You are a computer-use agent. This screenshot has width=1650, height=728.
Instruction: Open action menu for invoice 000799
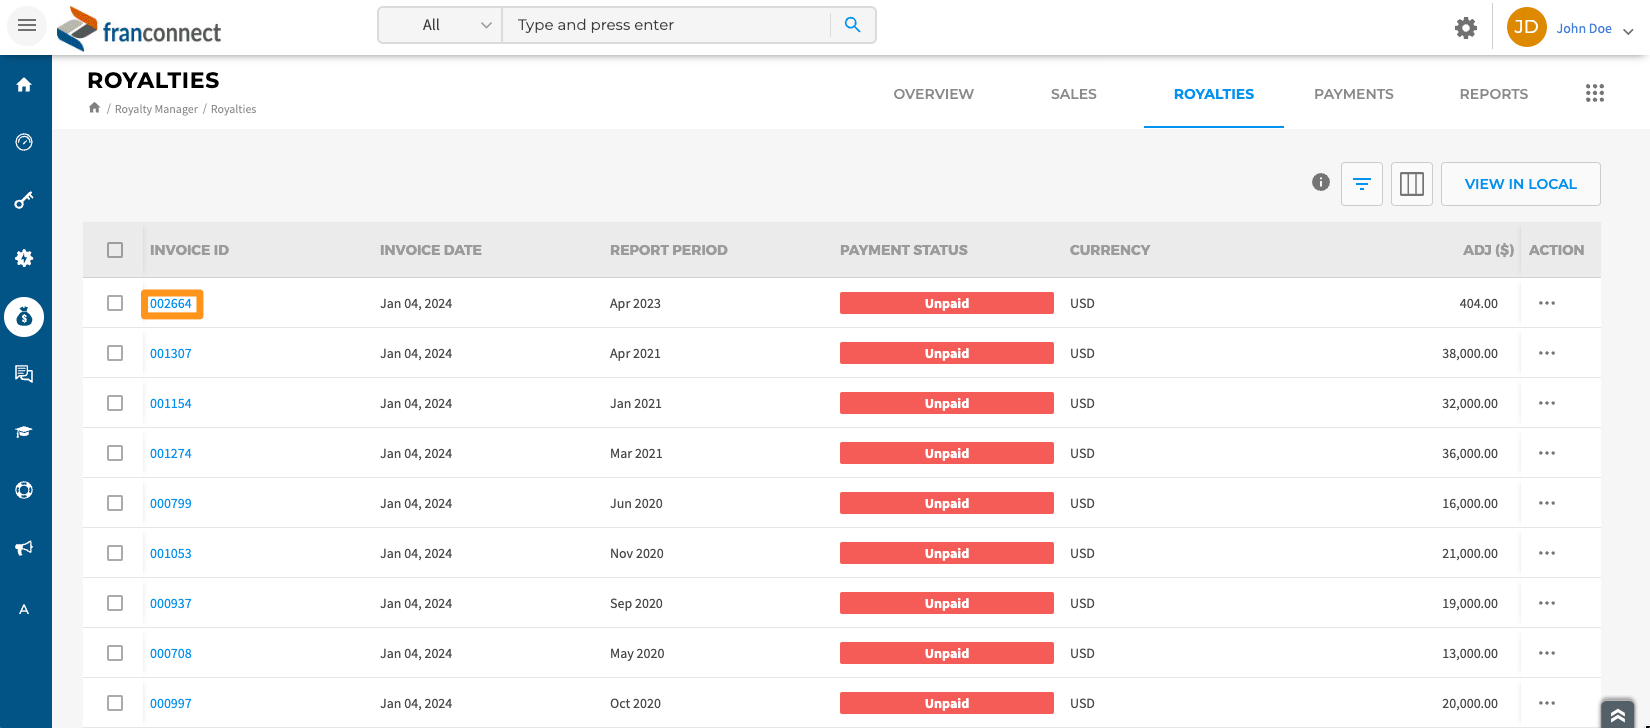[1547, 503]
